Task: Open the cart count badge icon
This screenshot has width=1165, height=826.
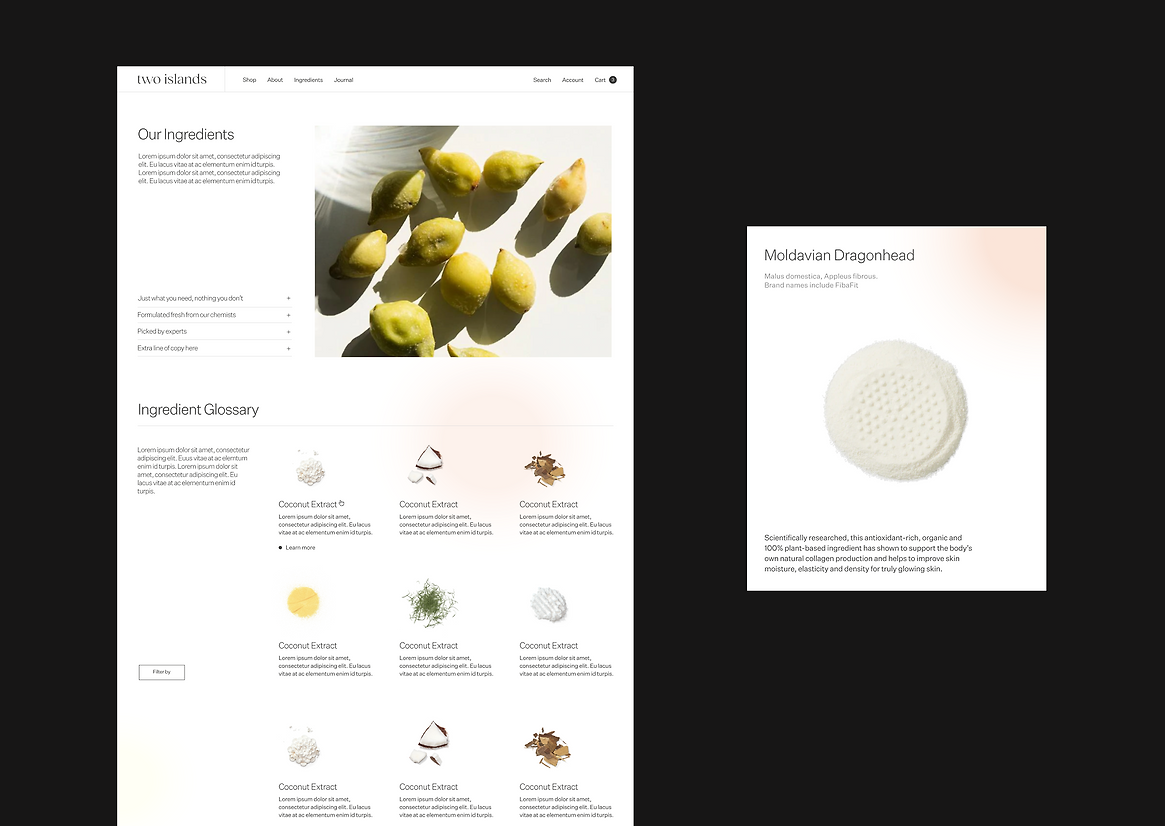Action: pyautogui.click(x=613, y=79)
